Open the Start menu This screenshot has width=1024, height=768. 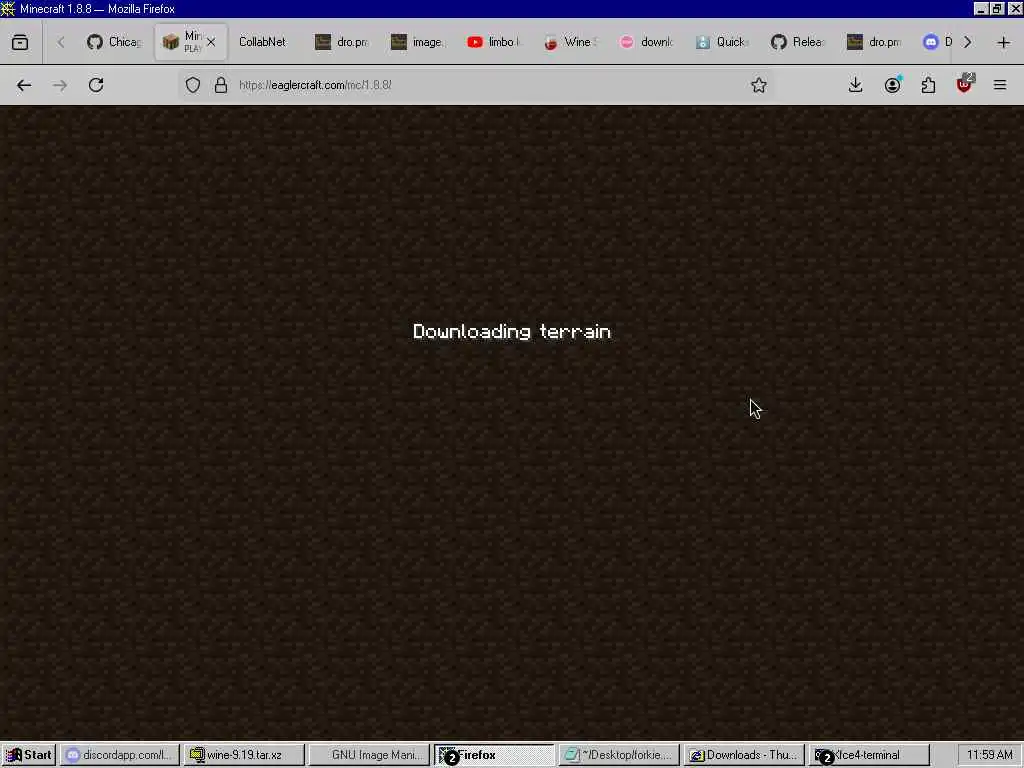(28, 755)
